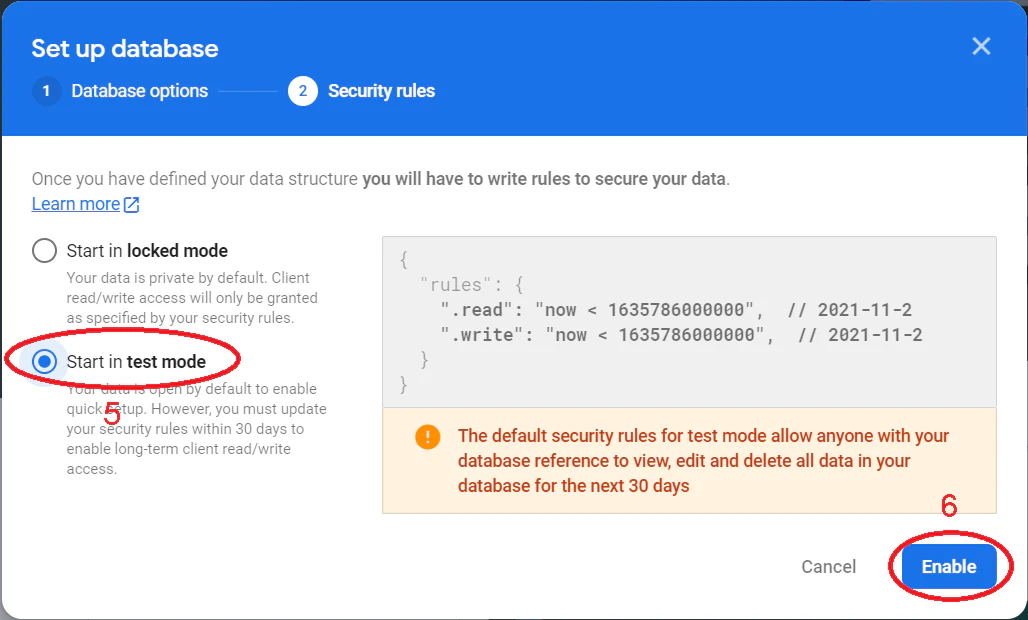Click the .read rule line in code
The width and height of the screenshot is (1028, 620).
[675, 309]
